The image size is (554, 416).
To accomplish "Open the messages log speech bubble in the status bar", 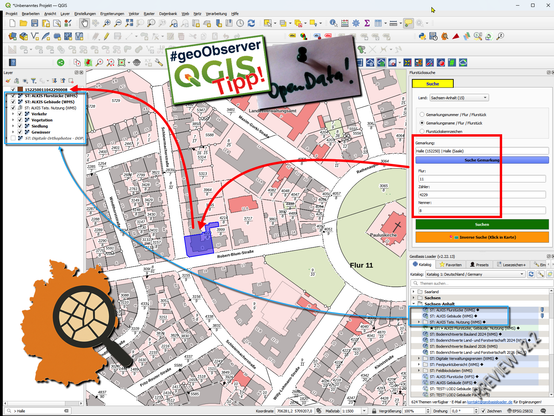I will coord(543,411).
